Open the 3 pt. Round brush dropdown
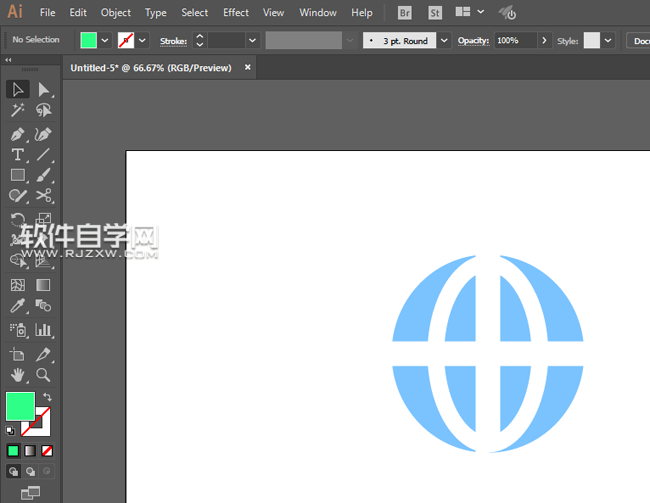Screen dimensions: 650x503 pos(443,40)
